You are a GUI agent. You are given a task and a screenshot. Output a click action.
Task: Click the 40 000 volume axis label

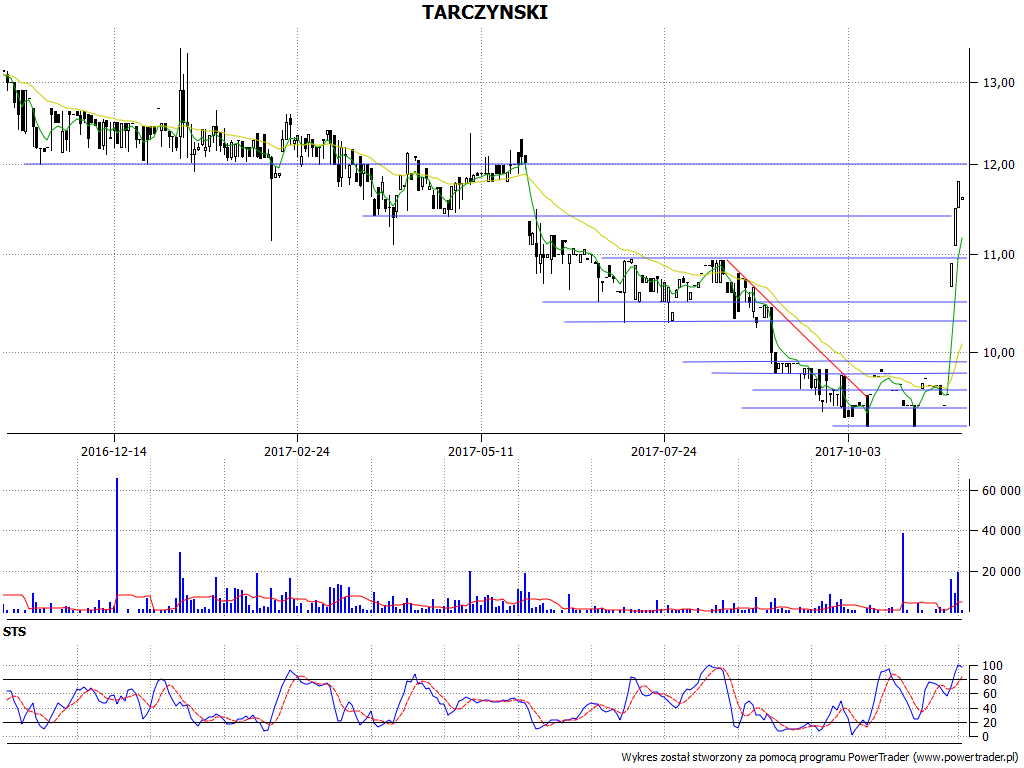point(1001,531)
